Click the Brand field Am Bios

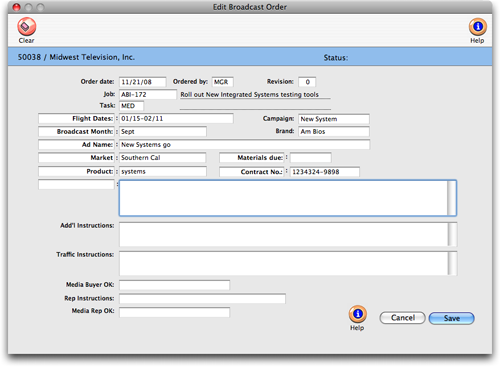(x=334, y=132)
